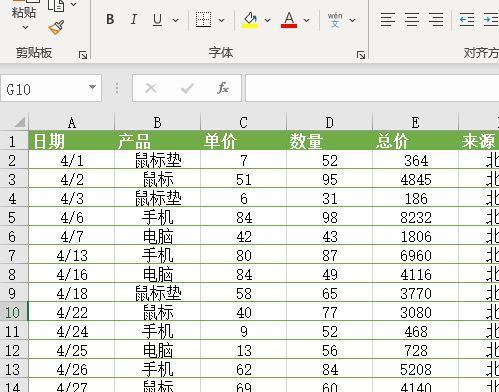This screenshot has height=392, width=499.
Task: Click quantity cell 31
Action: (329, 198)
